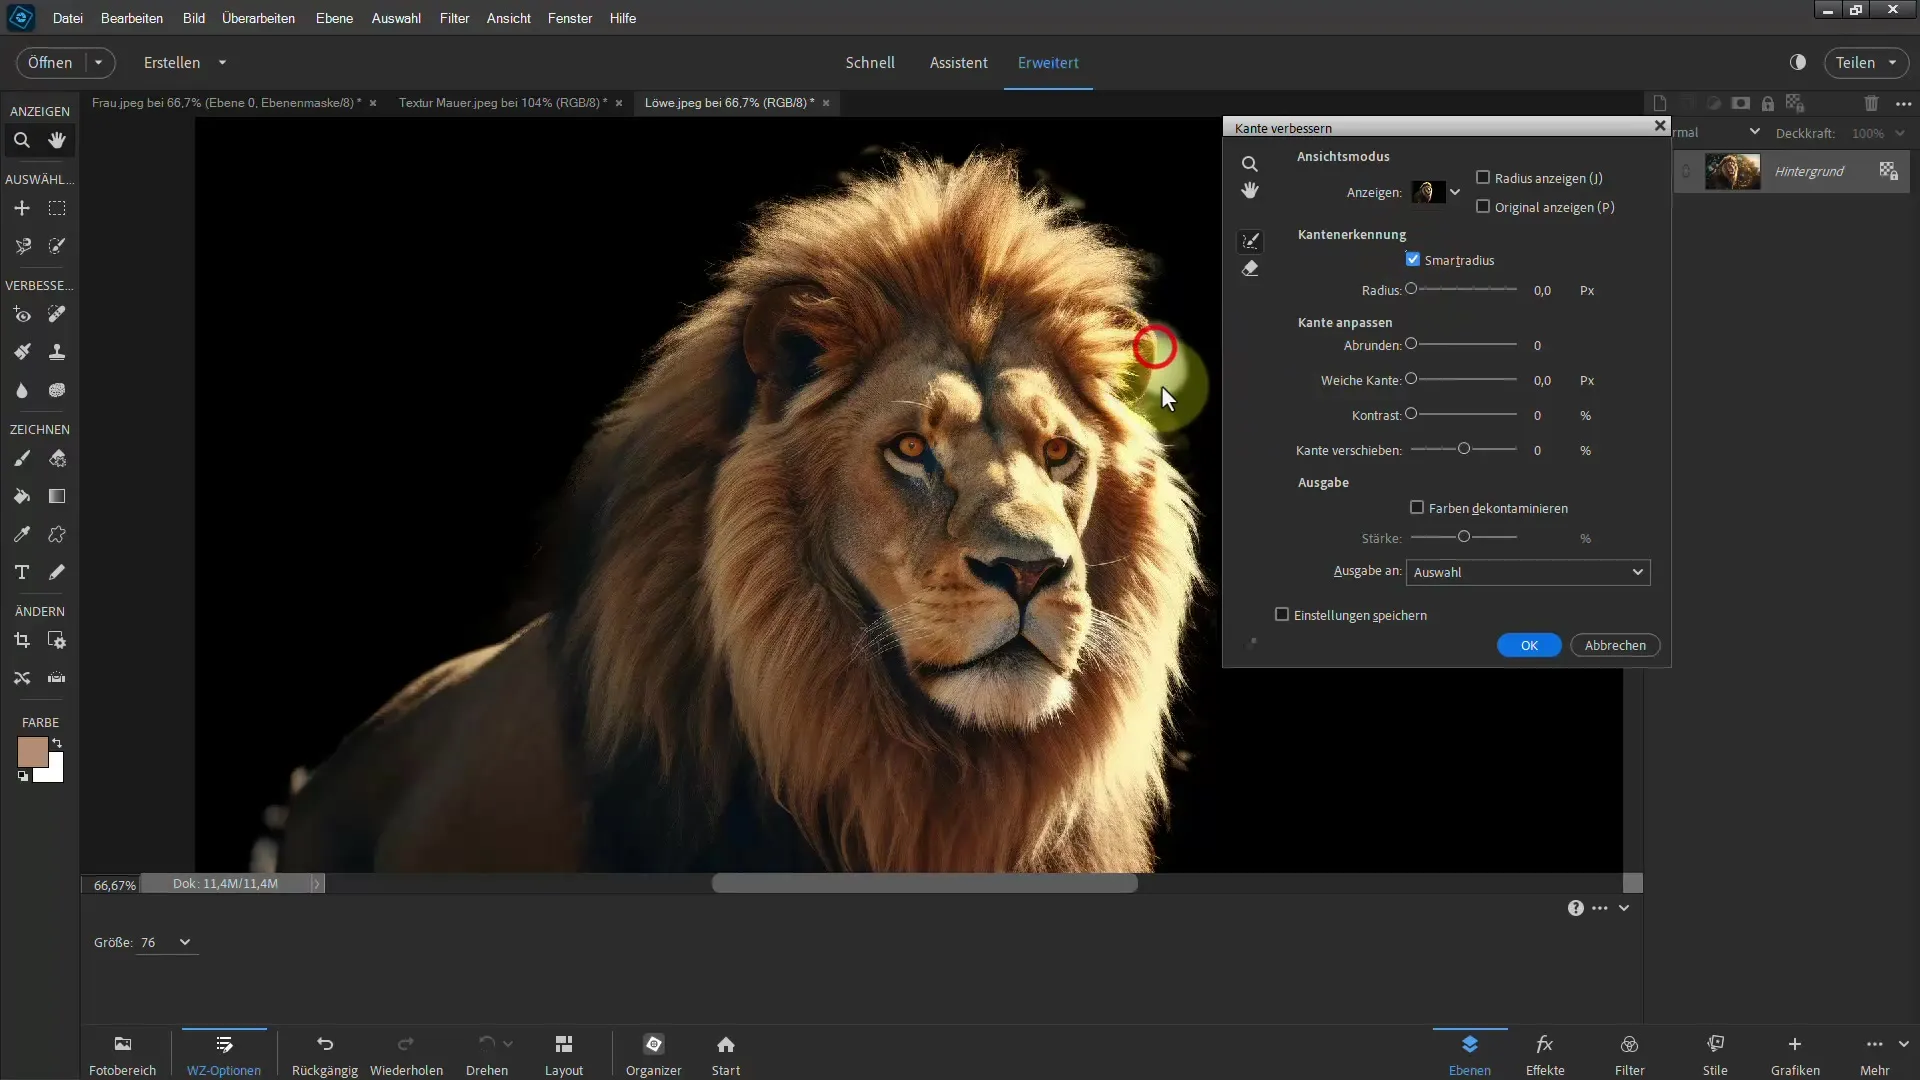Select the Blur (water drop) tool

[x=22, y=390]
